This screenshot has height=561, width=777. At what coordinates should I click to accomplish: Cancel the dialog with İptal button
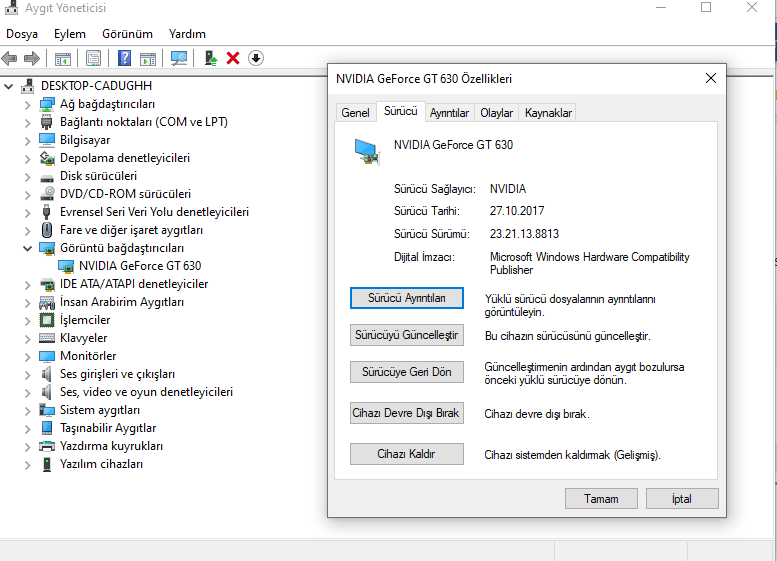pos(682,499)
